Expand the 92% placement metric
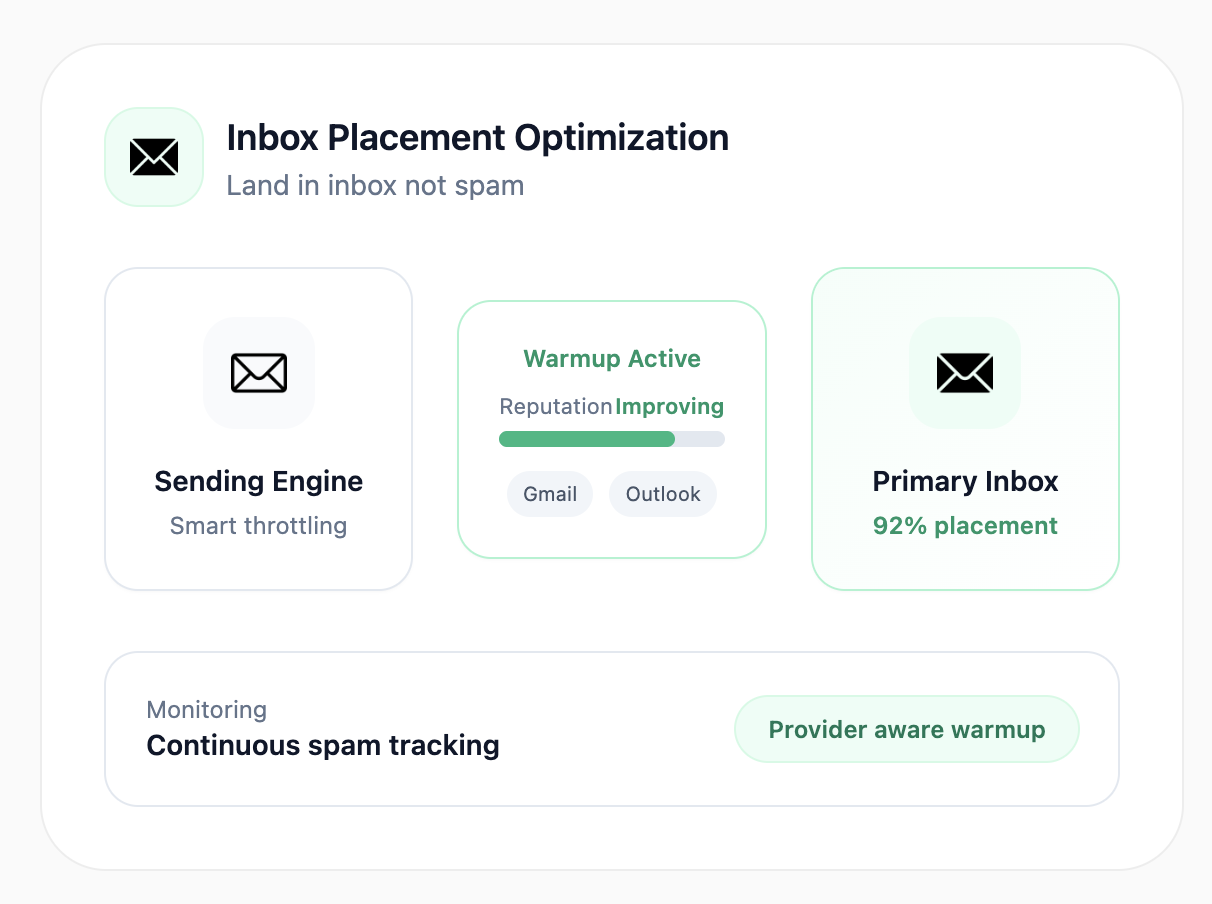1212x904 pixels. point(964,525)
